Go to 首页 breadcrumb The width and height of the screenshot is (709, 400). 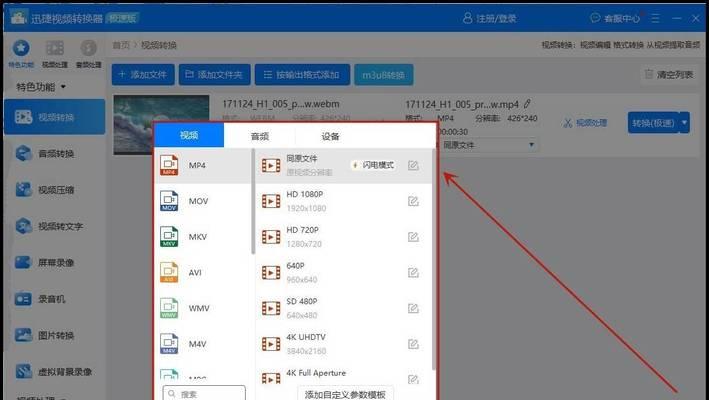click(x=121, y=45)
